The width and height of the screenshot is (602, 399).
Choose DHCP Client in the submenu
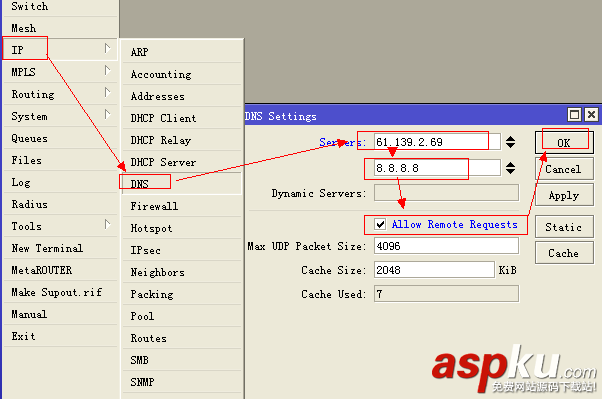pyautogui.click(x=182, y=118)
